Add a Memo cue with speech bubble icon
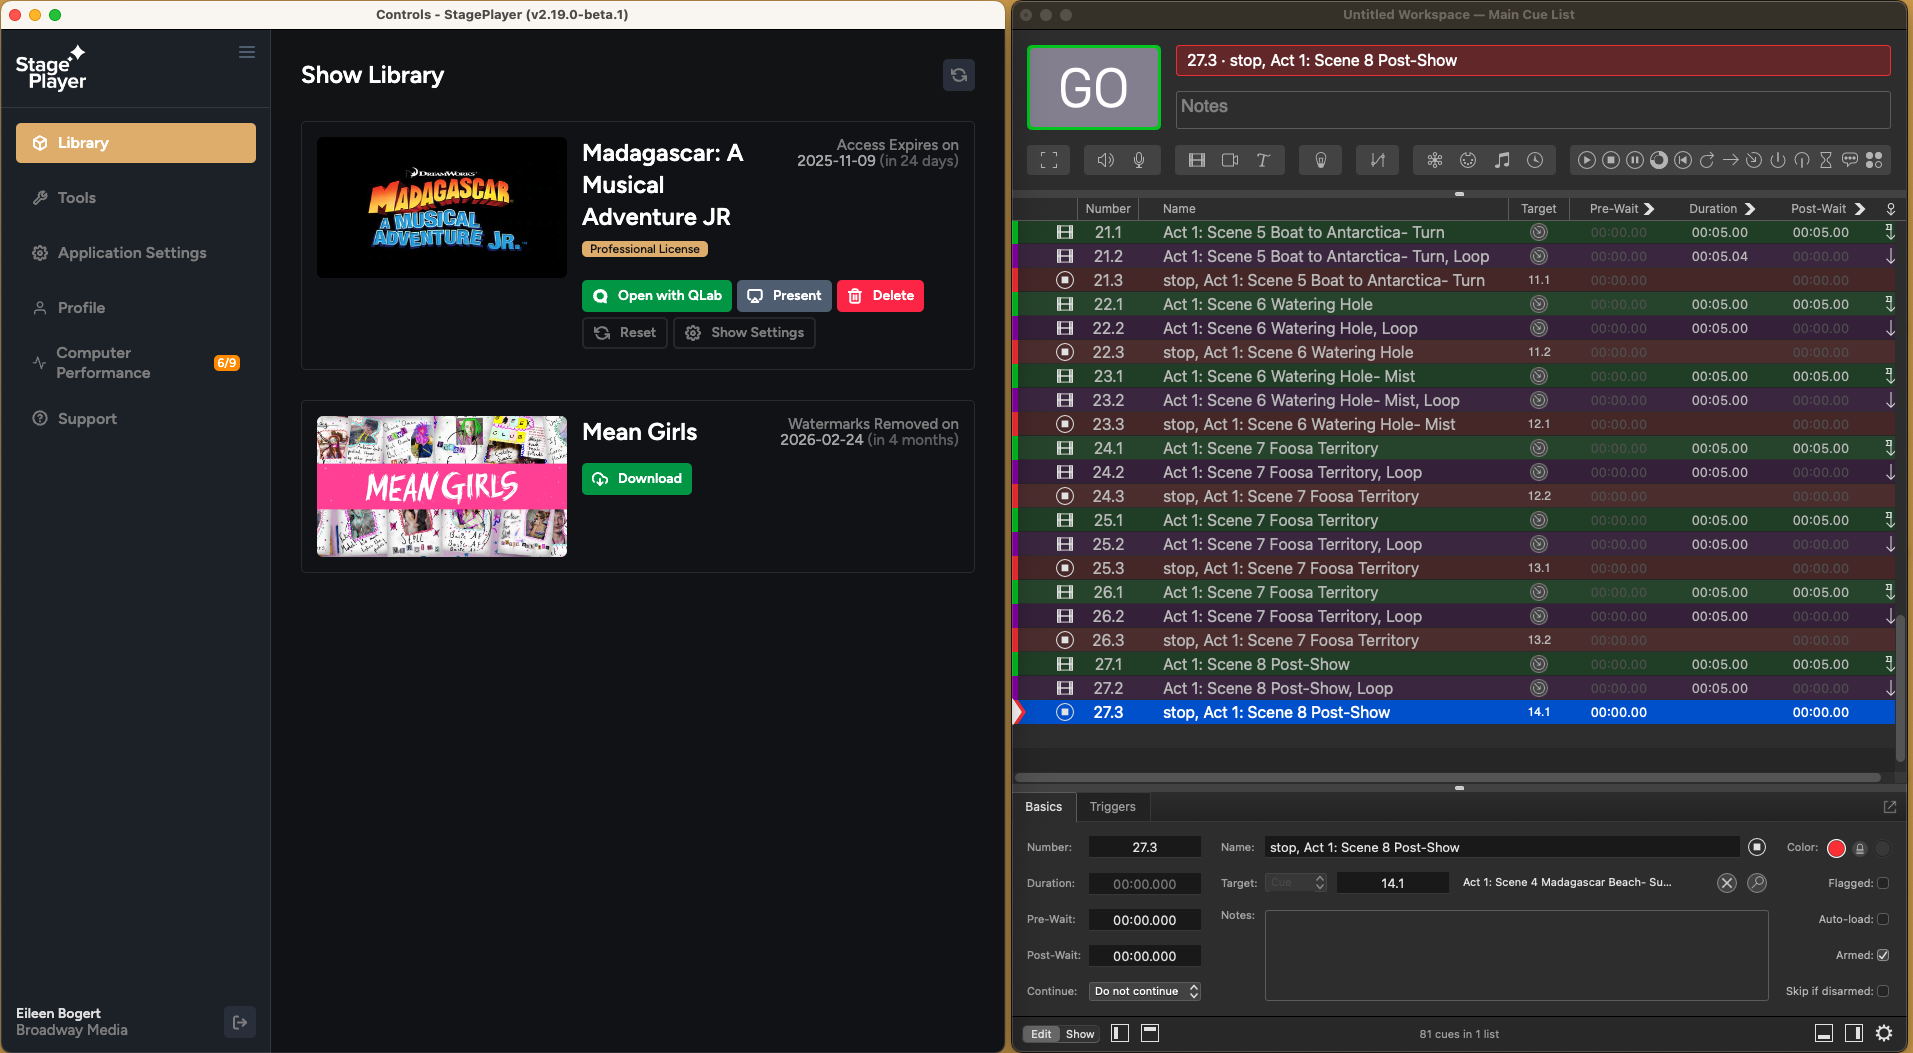1913x1053 pixels. click(x=1850, y=160)
